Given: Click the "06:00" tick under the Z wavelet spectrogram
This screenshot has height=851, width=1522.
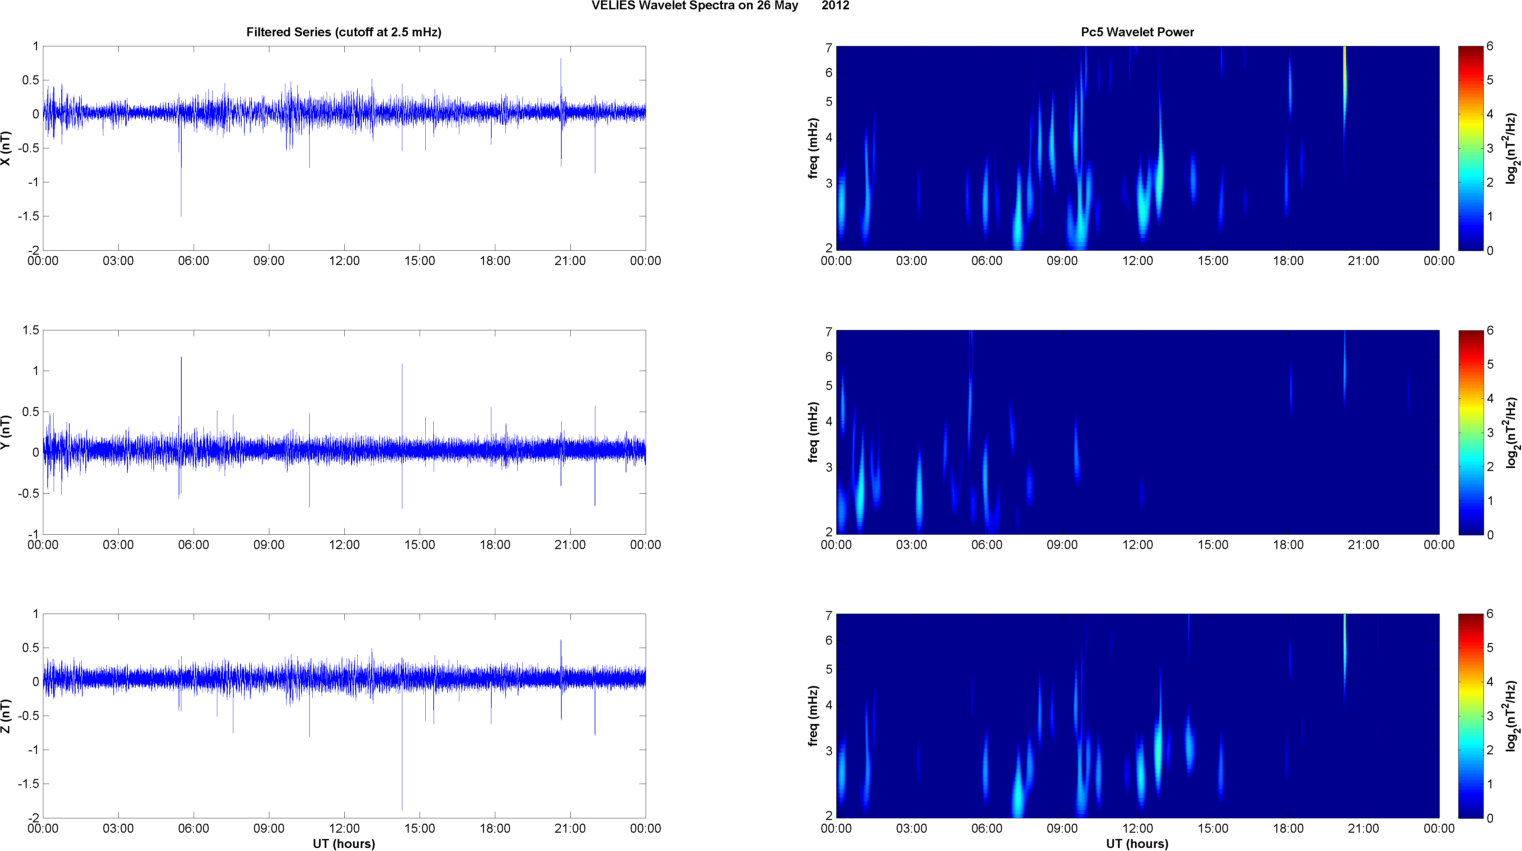Looking at the screenshot, I should tap(986, 829).
